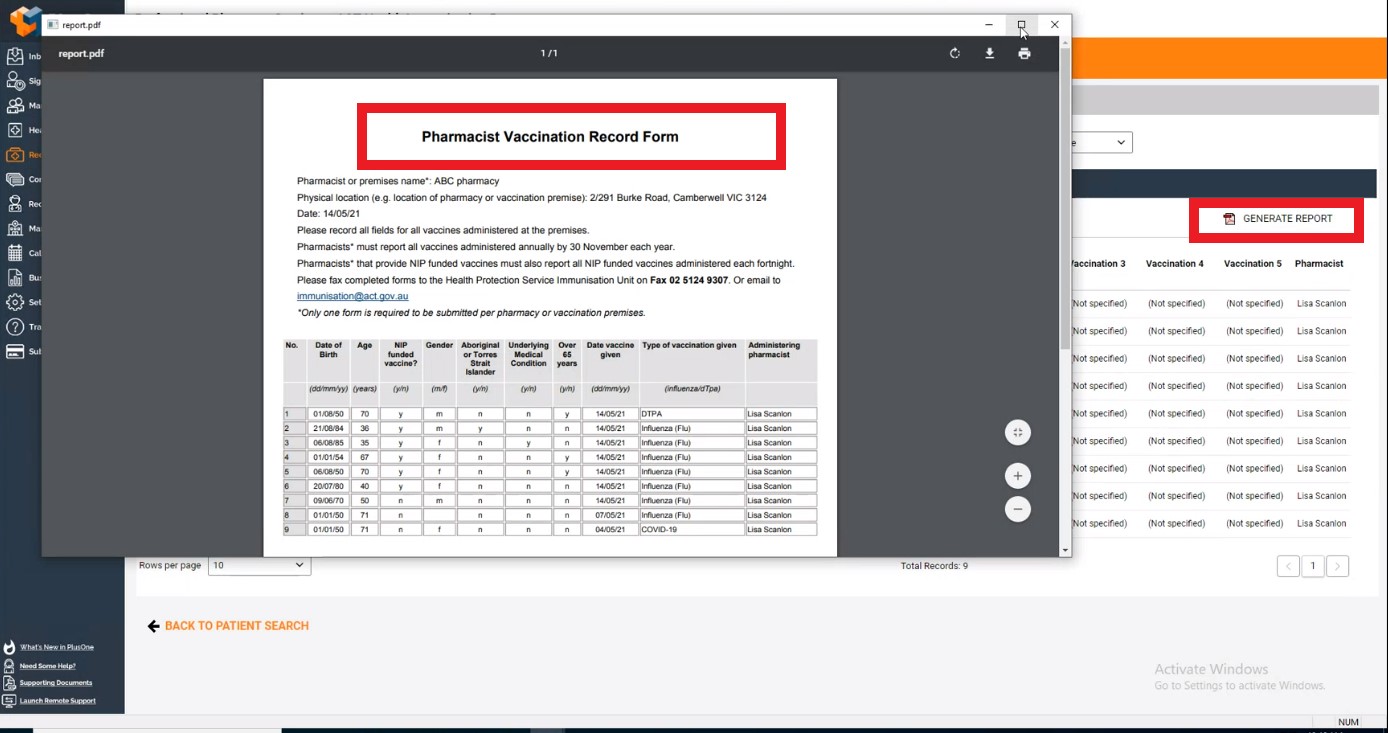Select the COVID-19 cell in the PDF table

click(692, 530)
